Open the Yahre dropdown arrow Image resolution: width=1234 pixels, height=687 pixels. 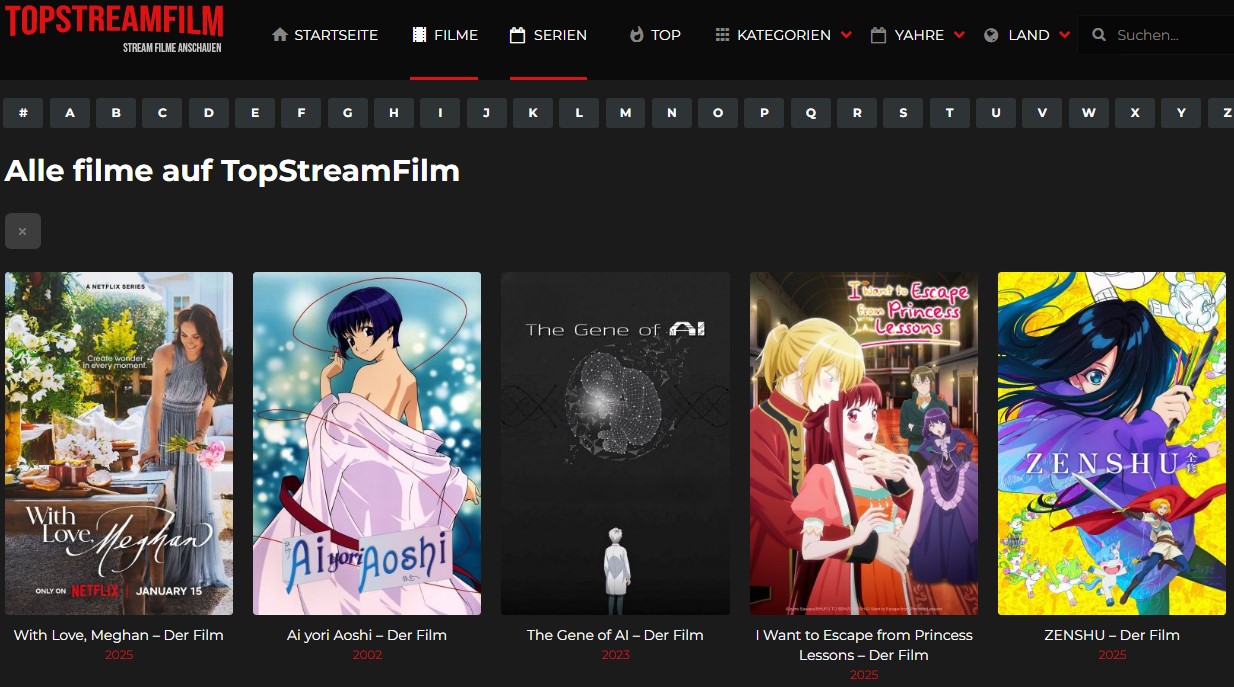click(961, 34)
